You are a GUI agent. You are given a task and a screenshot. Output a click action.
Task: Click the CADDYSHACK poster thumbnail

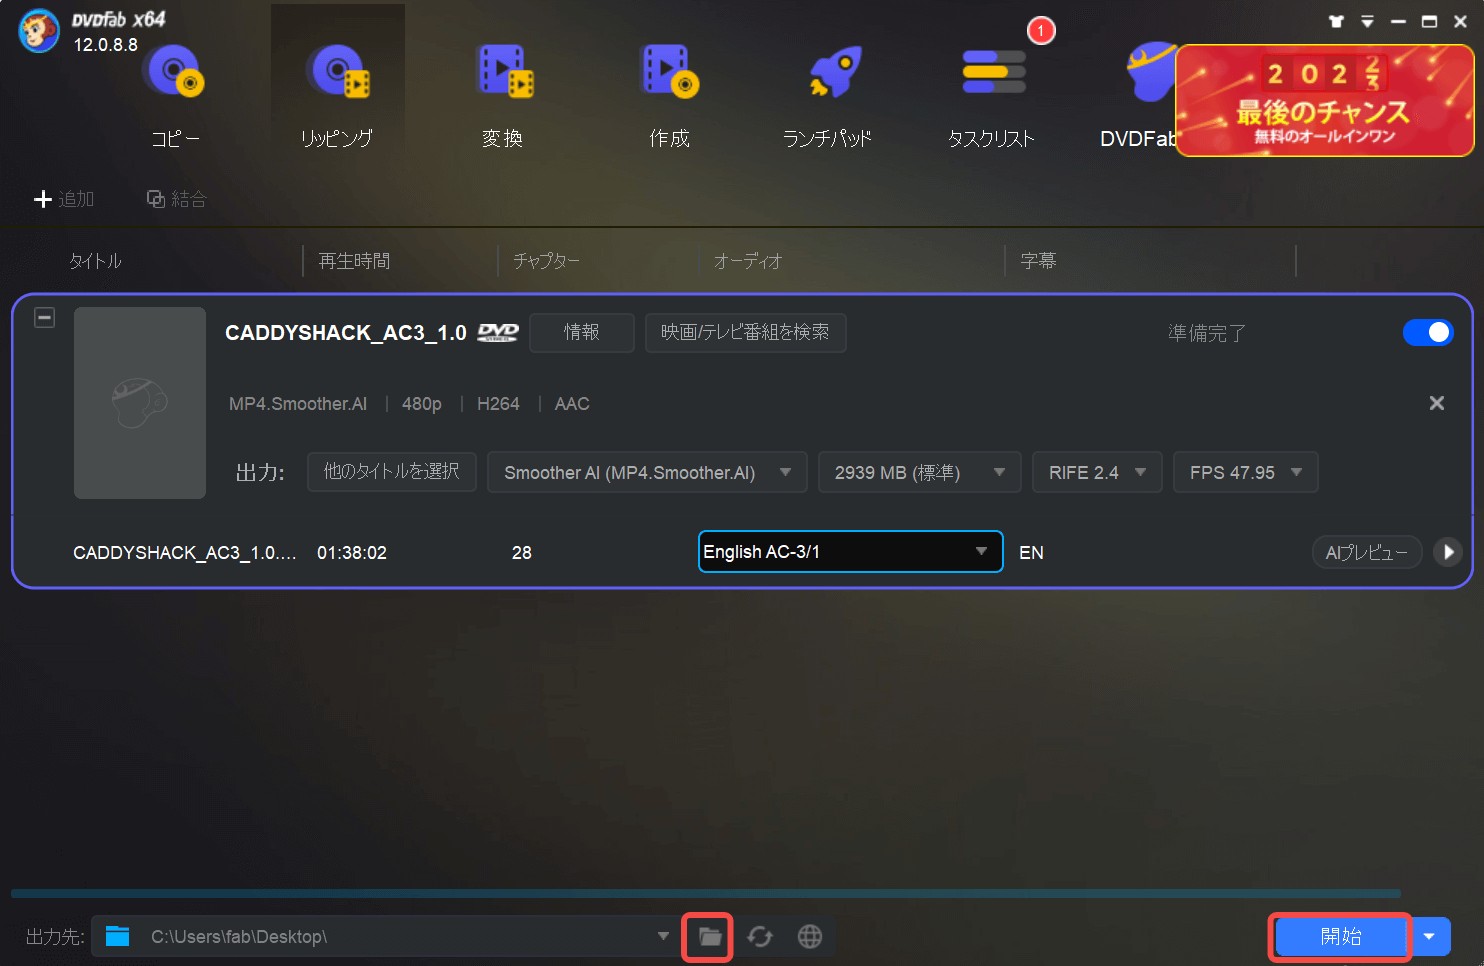[140, 403]
